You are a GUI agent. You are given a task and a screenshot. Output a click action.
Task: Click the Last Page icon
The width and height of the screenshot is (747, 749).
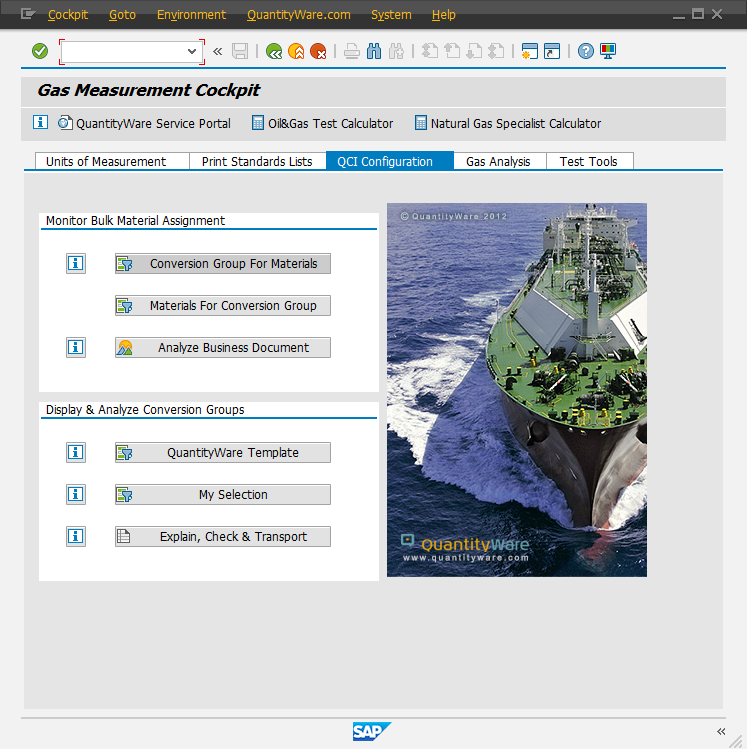coord(497,51)
